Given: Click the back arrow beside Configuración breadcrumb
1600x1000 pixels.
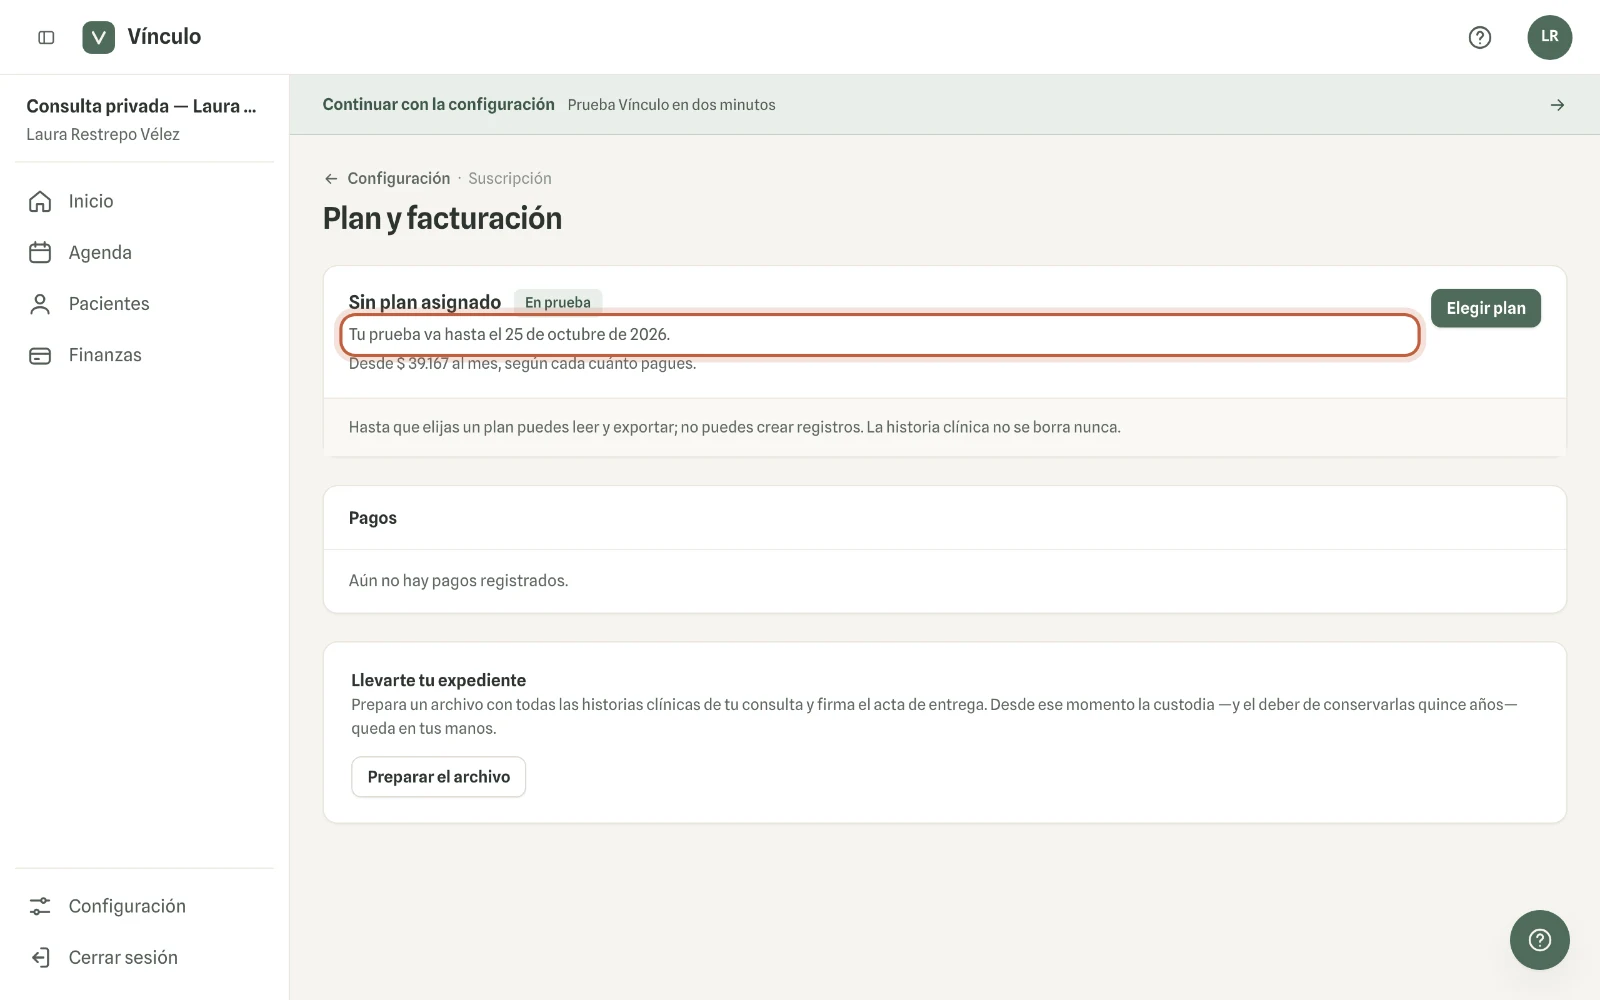Looking at the screenshot, I should click(331, 179).
